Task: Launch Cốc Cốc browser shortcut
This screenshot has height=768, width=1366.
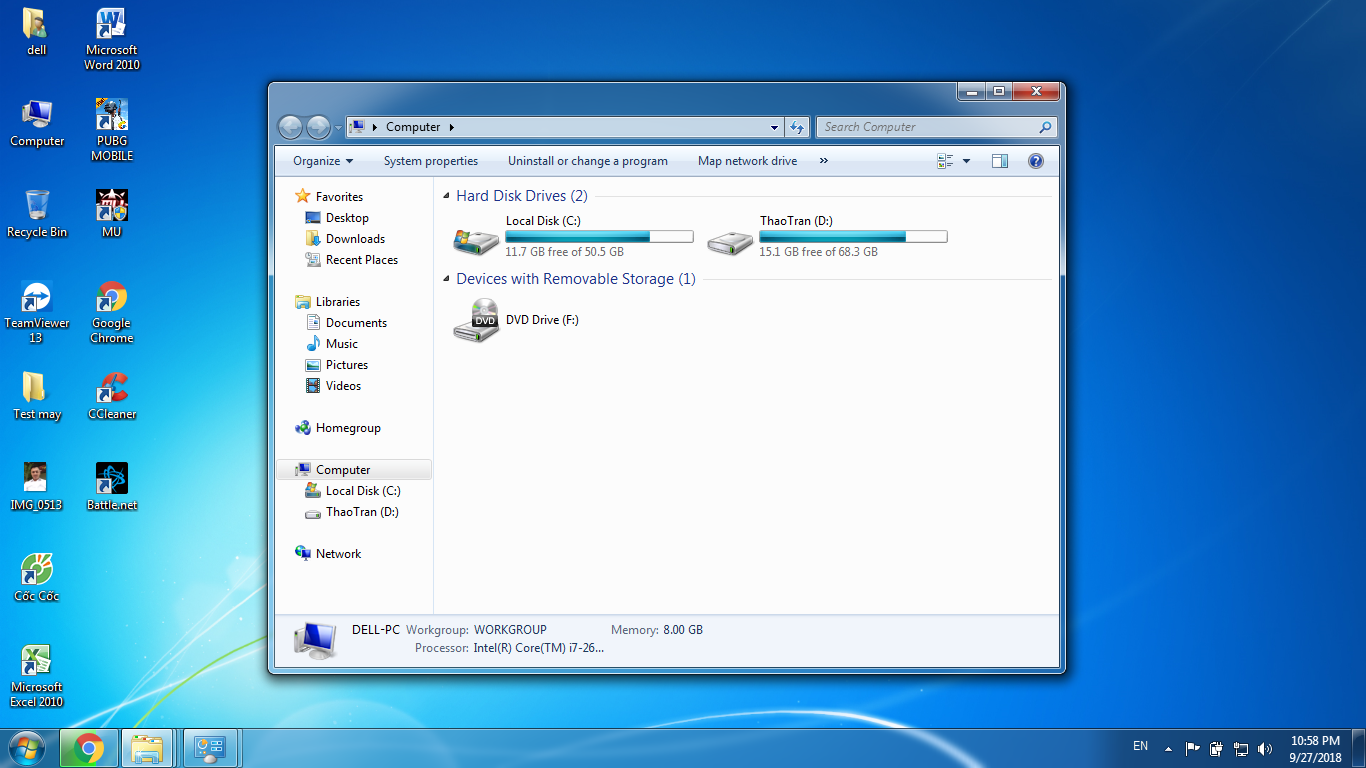Action: coord(37,578)
